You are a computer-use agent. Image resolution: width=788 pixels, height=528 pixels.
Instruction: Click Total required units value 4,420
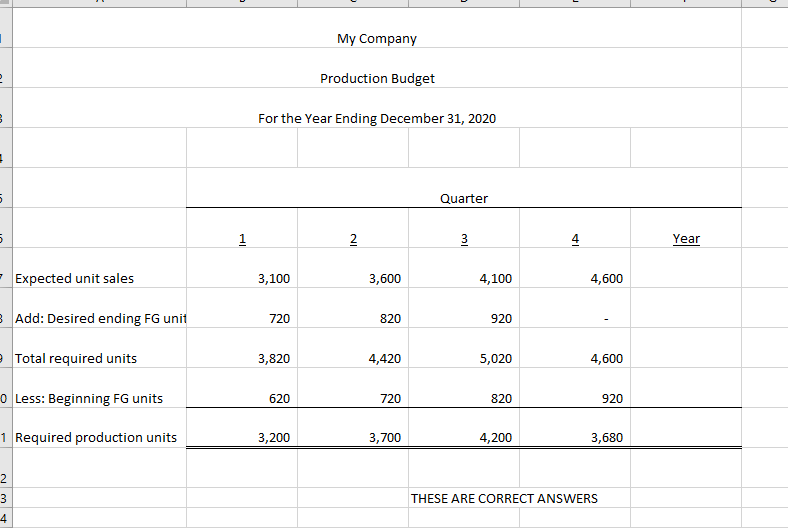click(353, 348)
